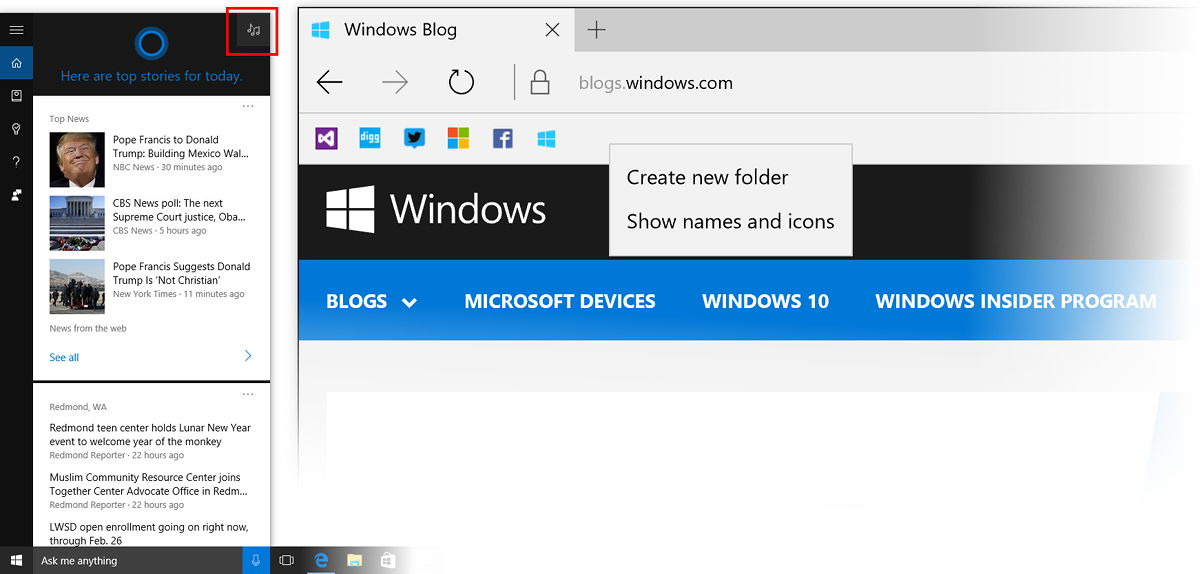The image size is (1200, 574).
Task: Open File Explorer from taskbar
Action: click(354, 560)
